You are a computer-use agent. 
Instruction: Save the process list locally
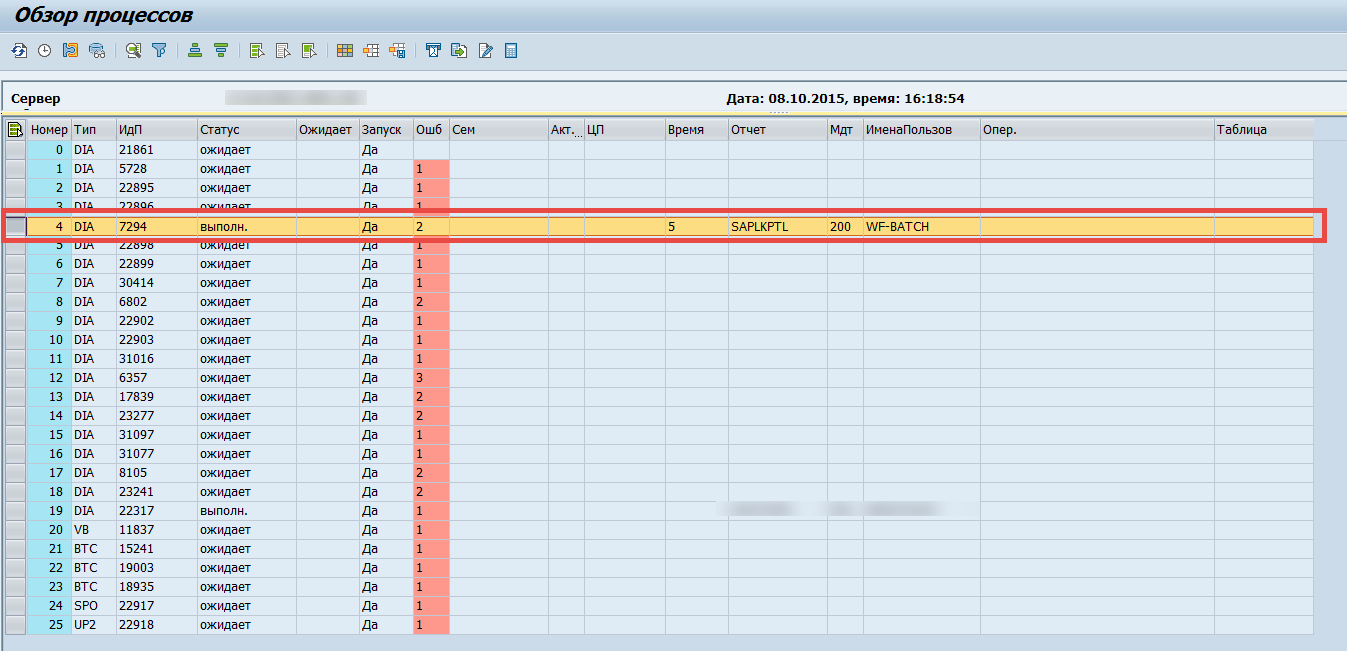[x=69, y=50]
